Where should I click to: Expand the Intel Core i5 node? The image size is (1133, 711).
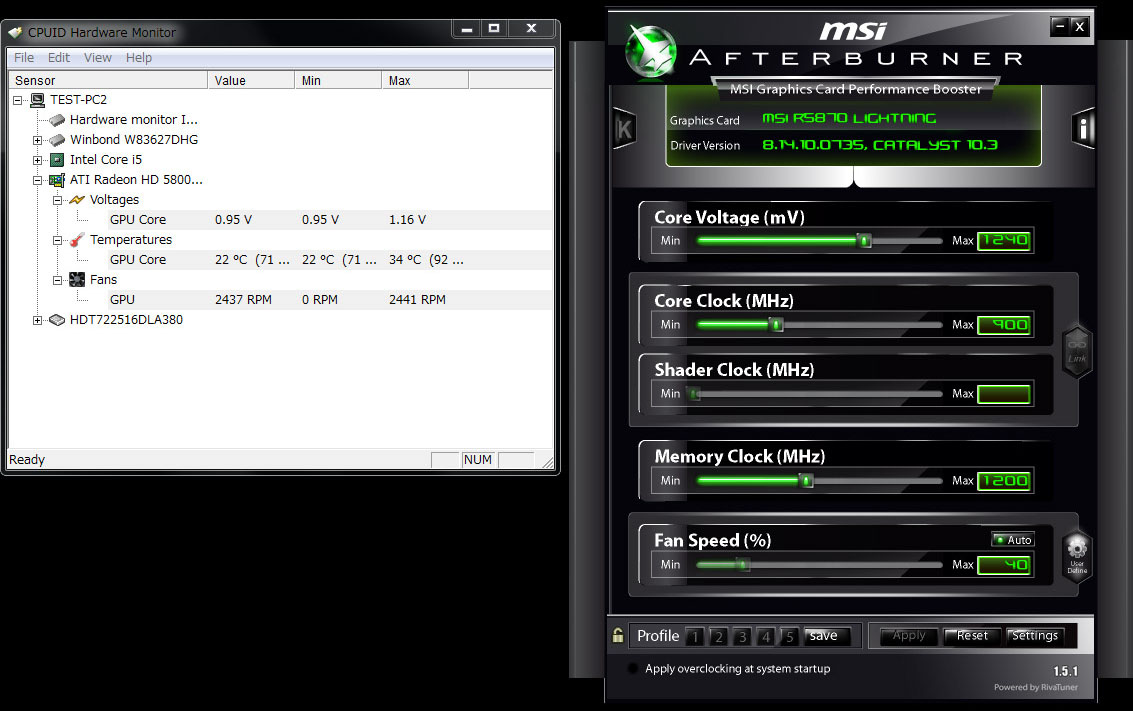click(x=38, y=160)
